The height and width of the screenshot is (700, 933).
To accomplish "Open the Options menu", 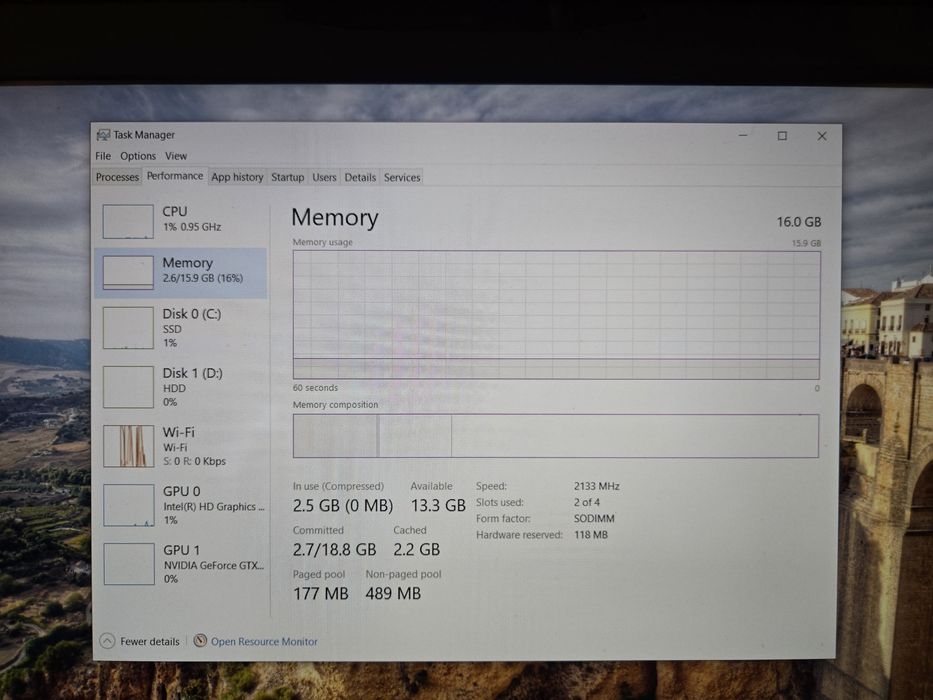I will coord(137,156).
